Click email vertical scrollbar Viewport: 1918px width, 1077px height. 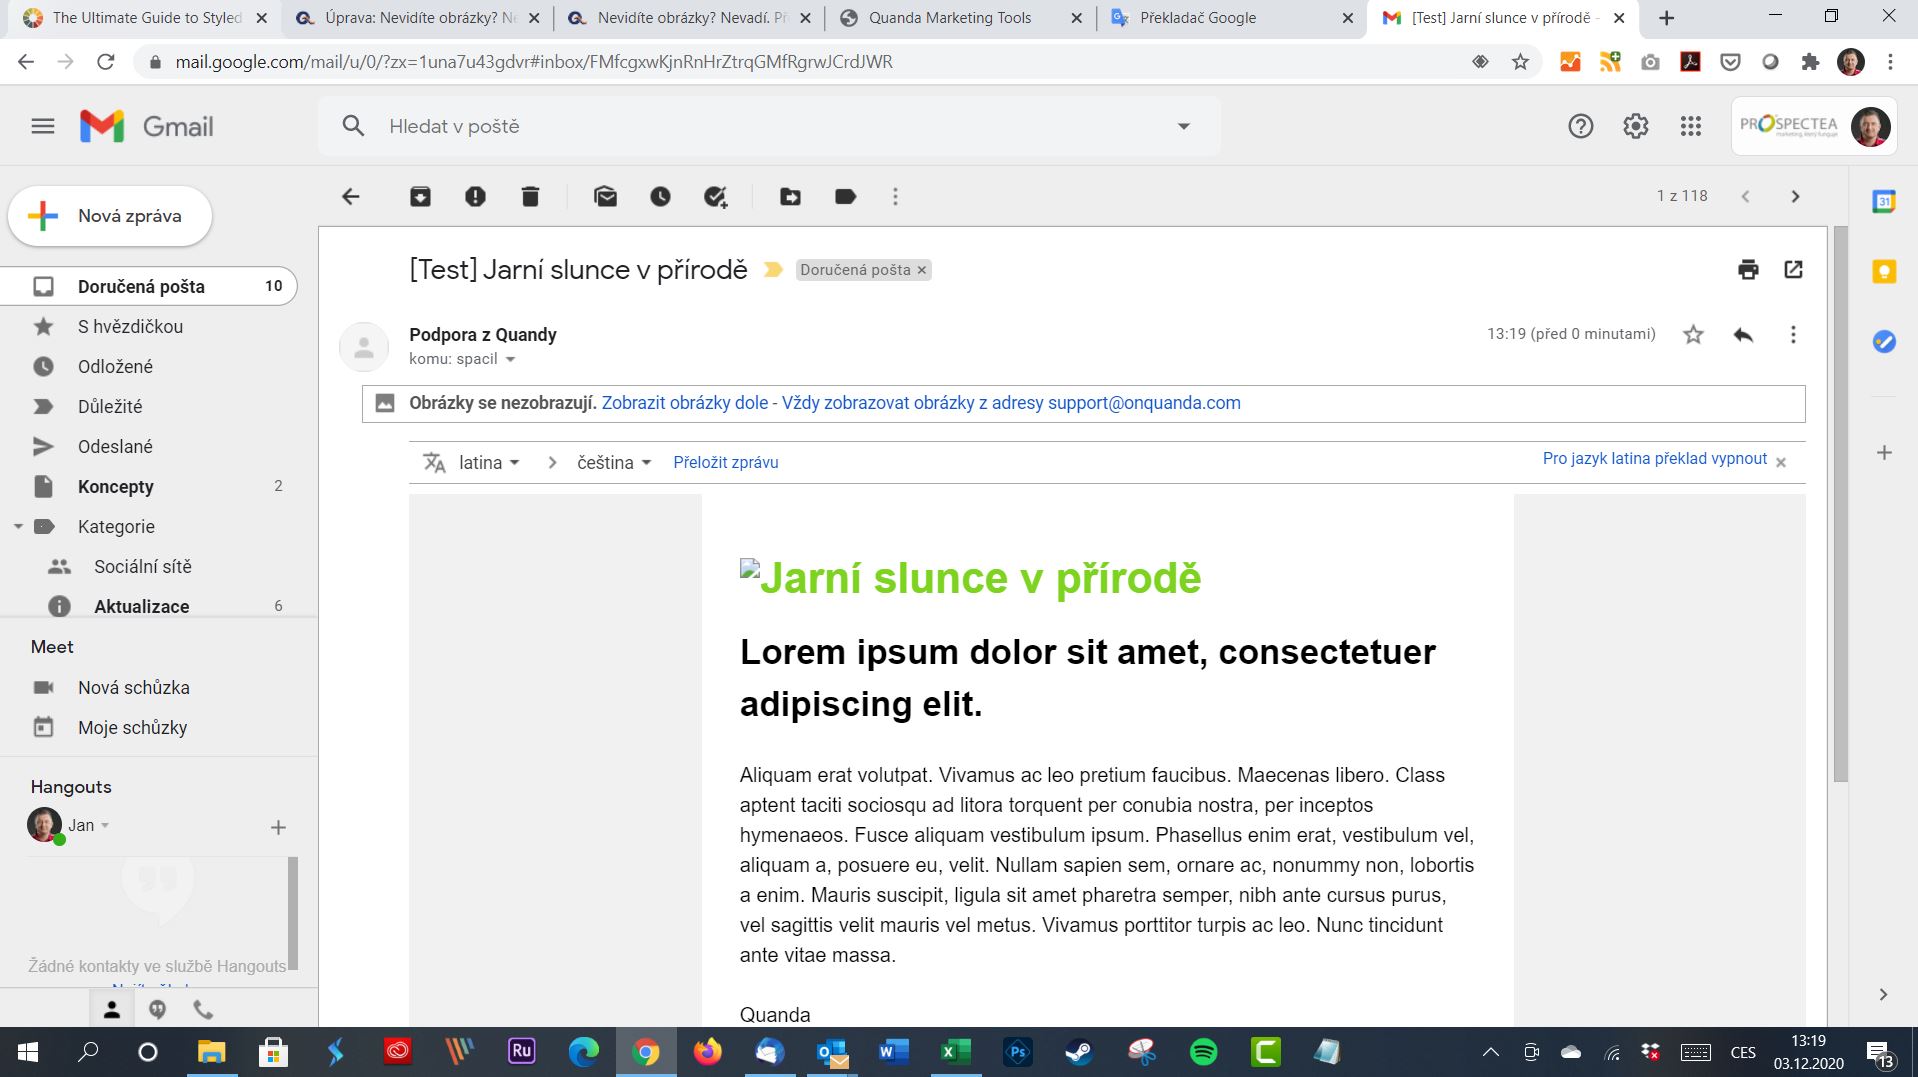1840,505
